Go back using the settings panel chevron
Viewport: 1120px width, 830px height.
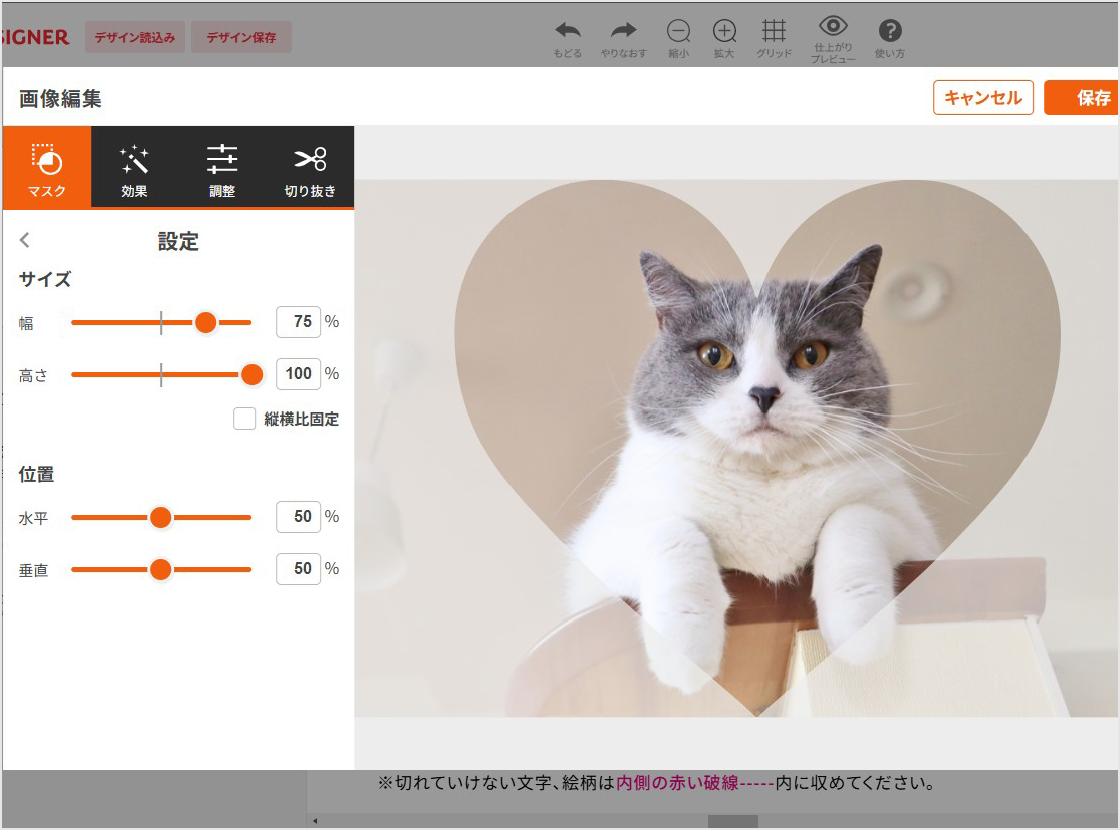point(25,241)
